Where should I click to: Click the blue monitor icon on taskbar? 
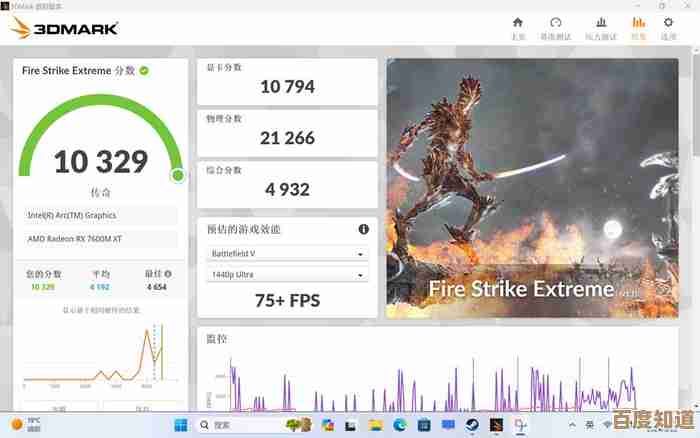pyautogui.click(x=448, y=425)
